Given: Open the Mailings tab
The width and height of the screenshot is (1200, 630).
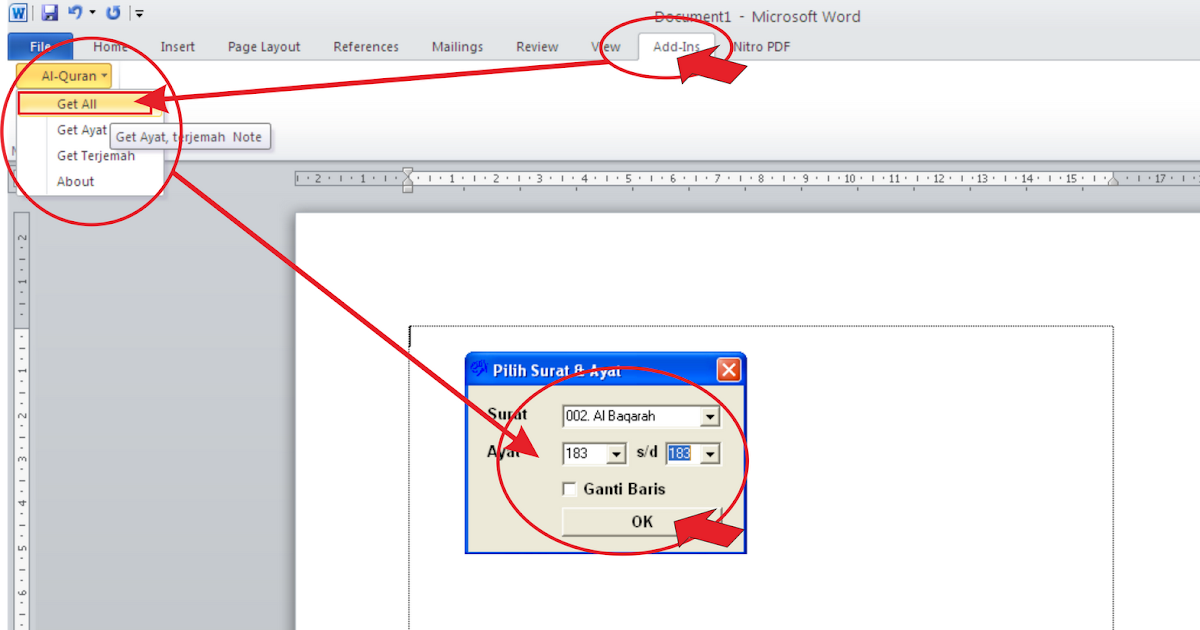Looking at the screenshot, I should tap(457, 46).
